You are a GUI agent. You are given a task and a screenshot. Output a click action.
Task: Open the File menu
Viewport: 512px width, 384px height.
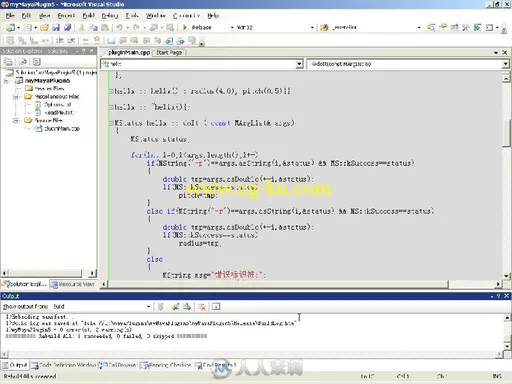pos(10,15)
